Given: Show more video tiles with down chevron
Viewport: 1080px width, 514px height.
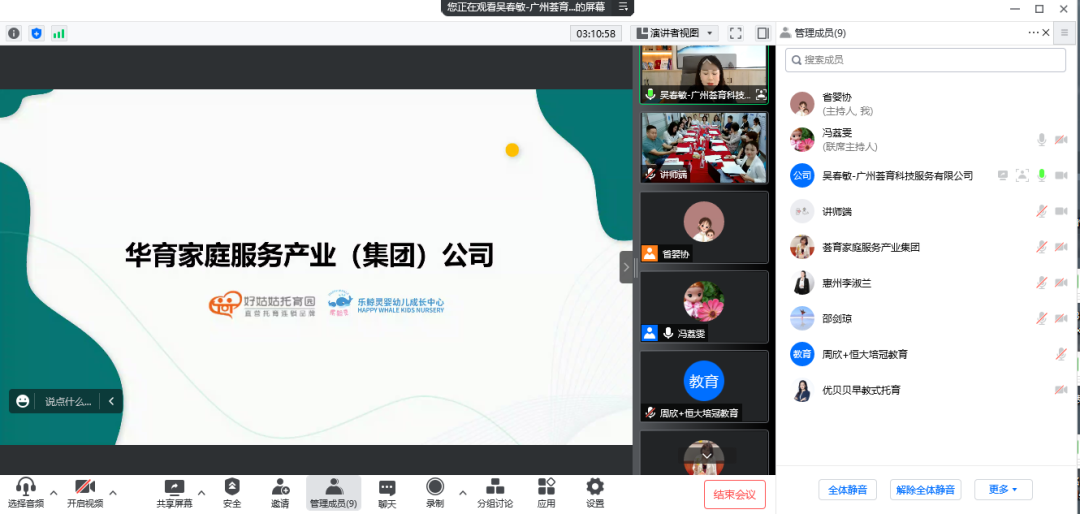Looking at the screenshot, I should (706, 455).
